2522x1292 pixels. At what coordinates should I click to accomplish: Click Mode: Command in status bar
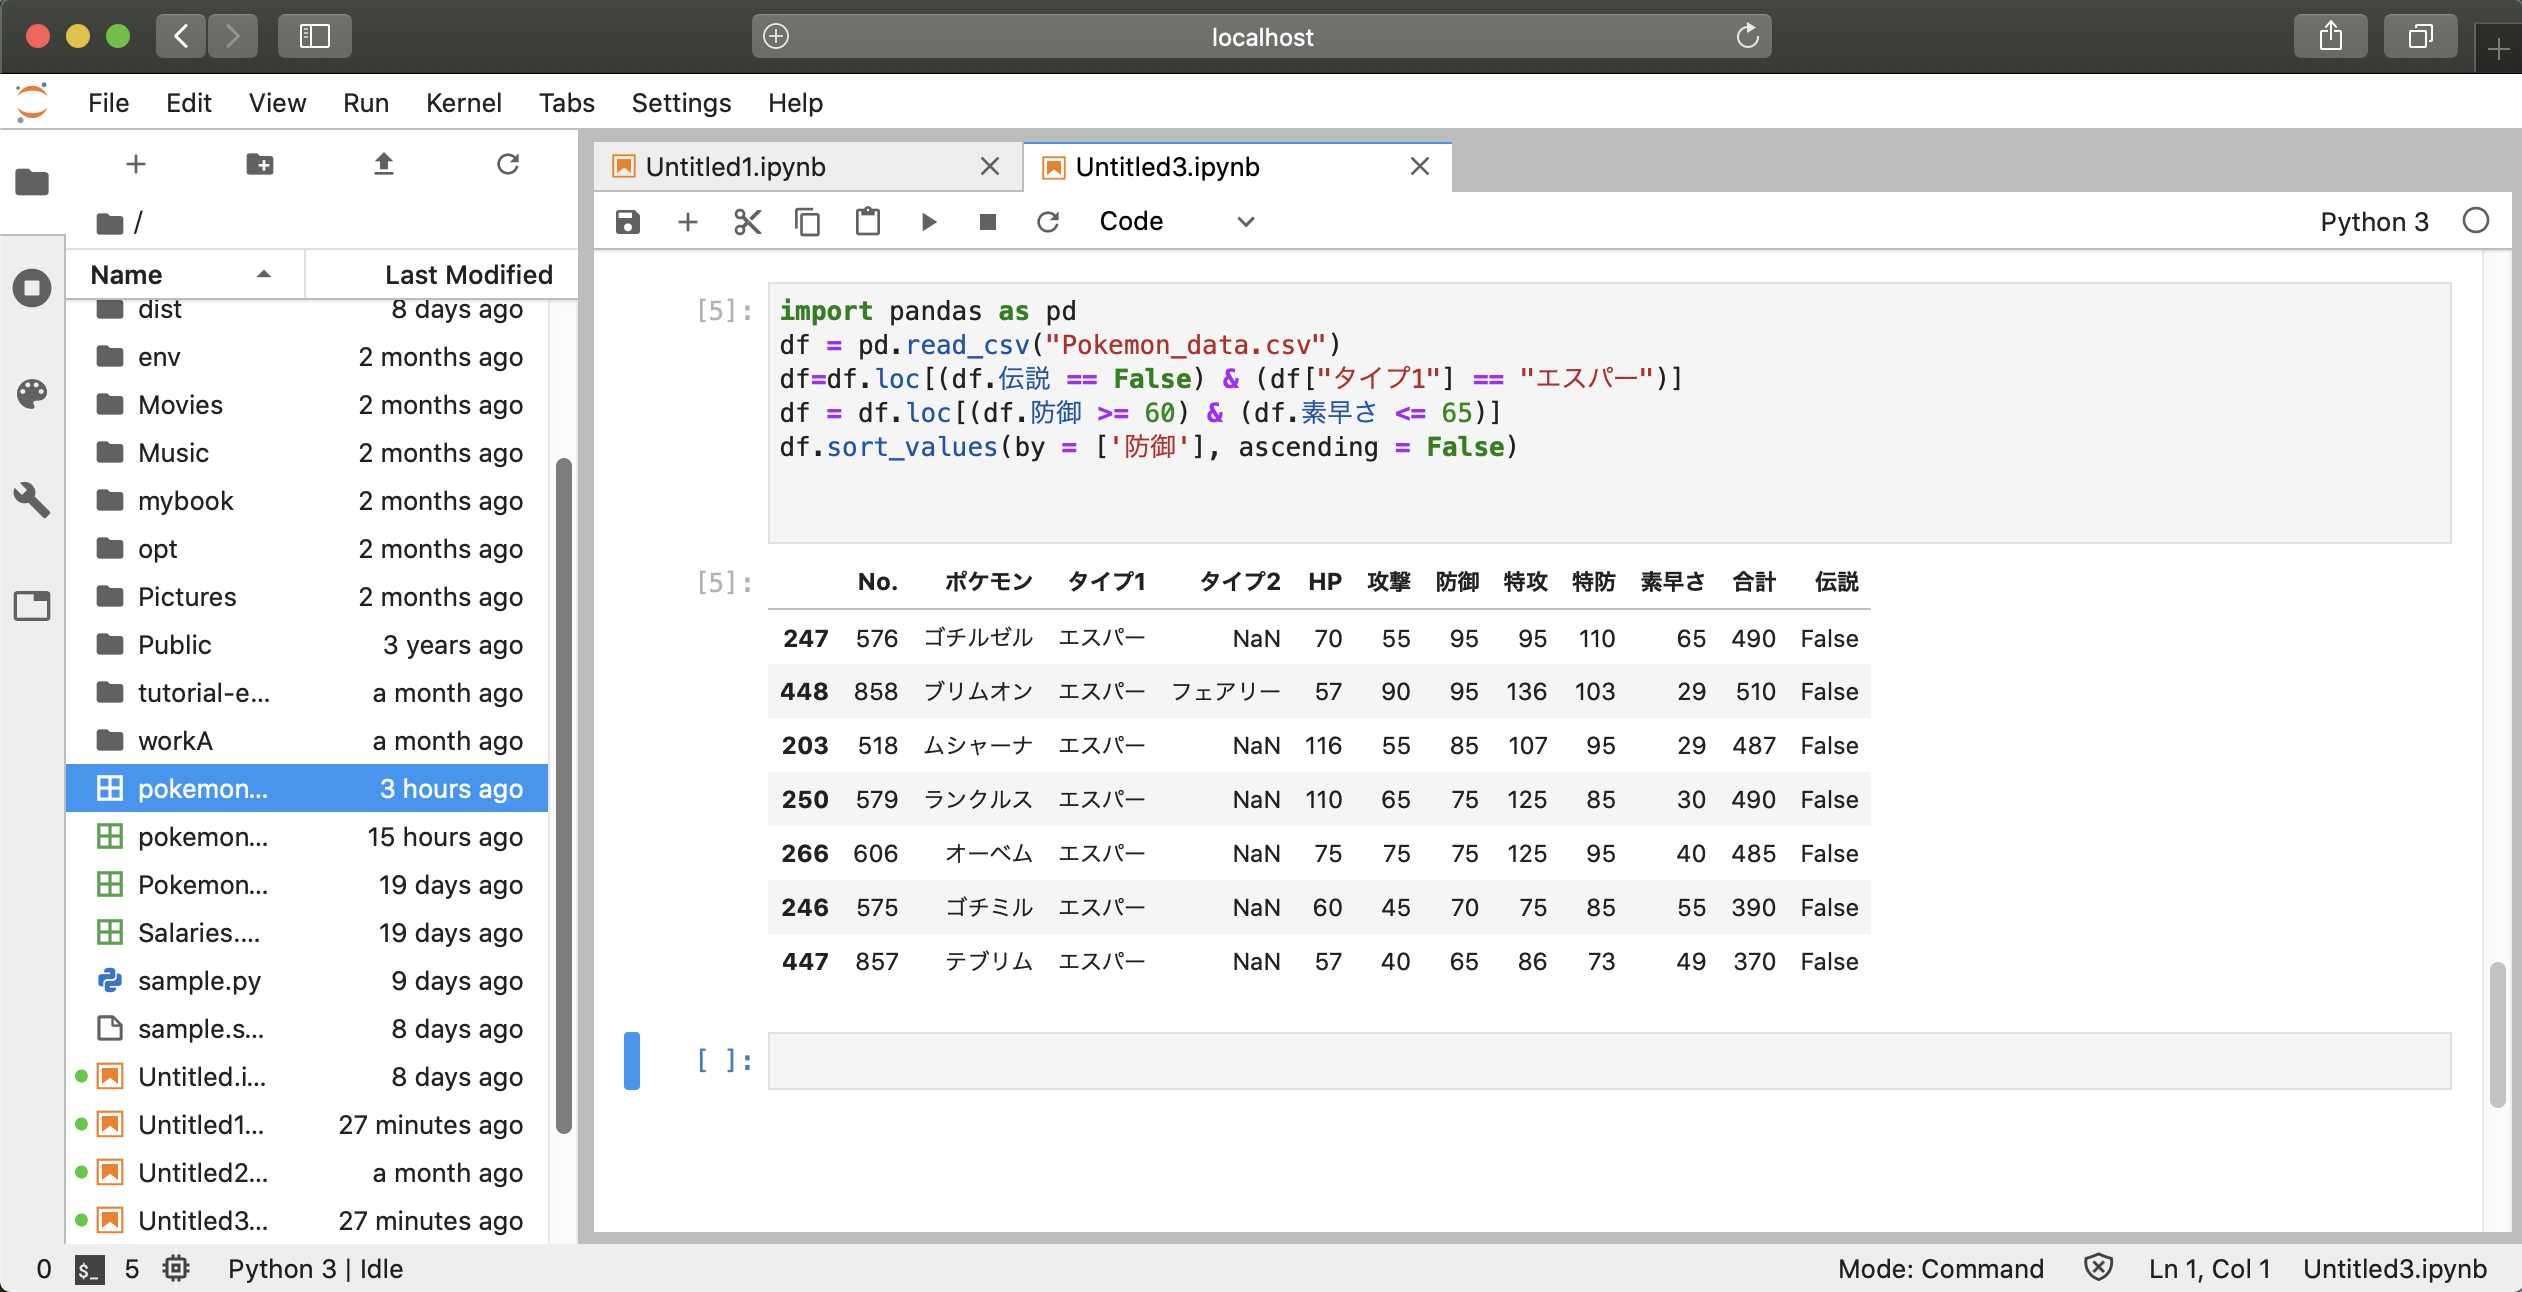tap(1940, 1268)
